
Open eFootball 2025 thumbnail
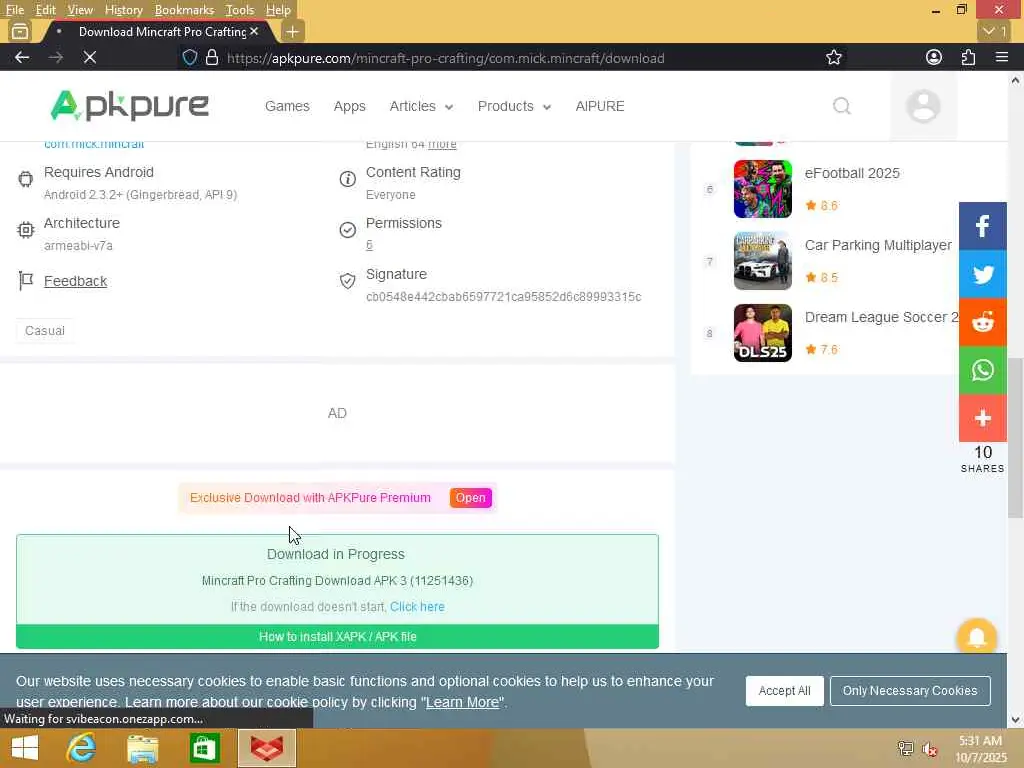coord(762,189)
